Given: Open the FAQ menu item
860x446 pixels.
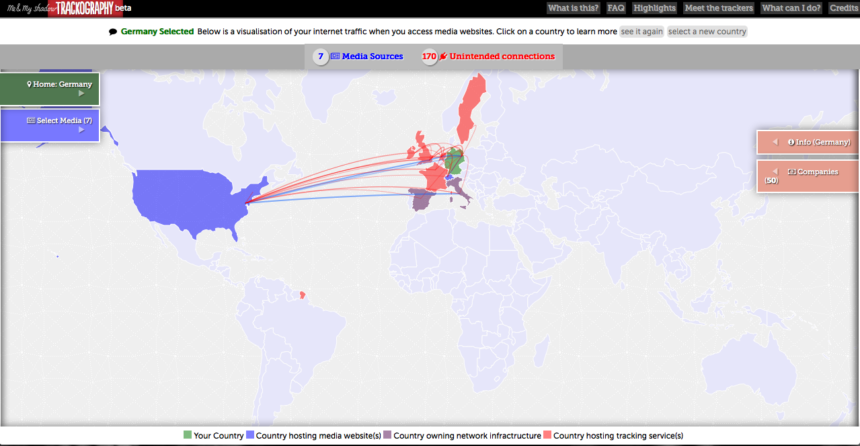Looking at the screenshot, I should [616, 8].
